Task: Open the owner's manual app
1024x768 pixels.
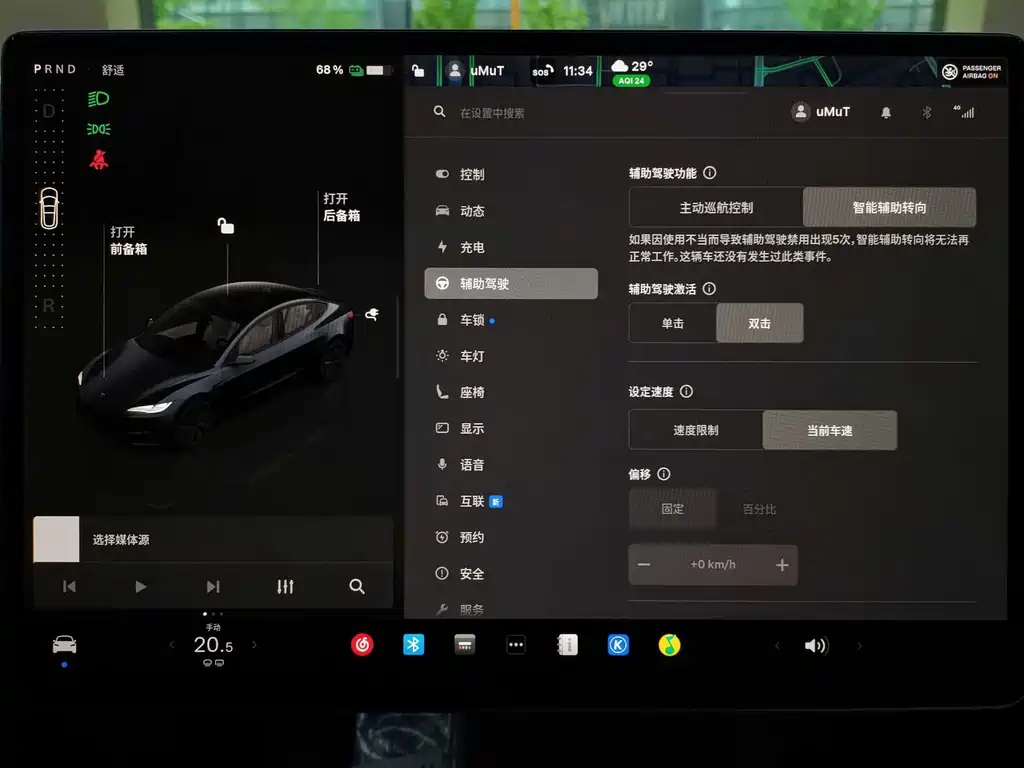Action: [x=568, y=645]
